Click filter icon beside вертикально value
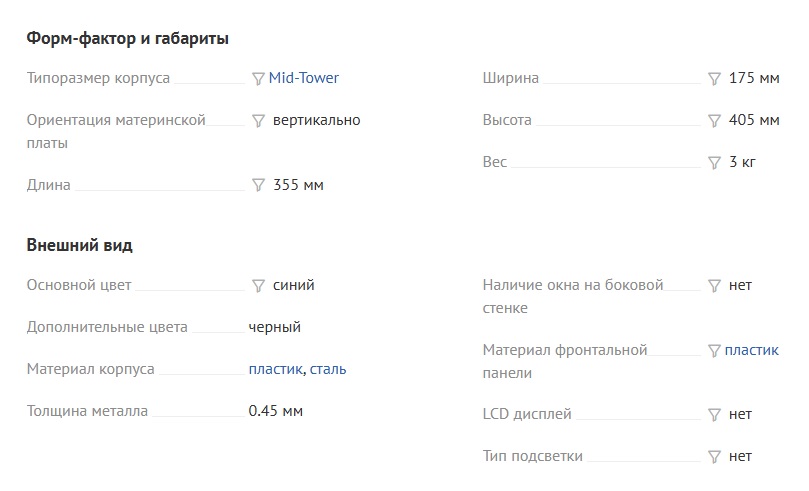 (258, 120)
